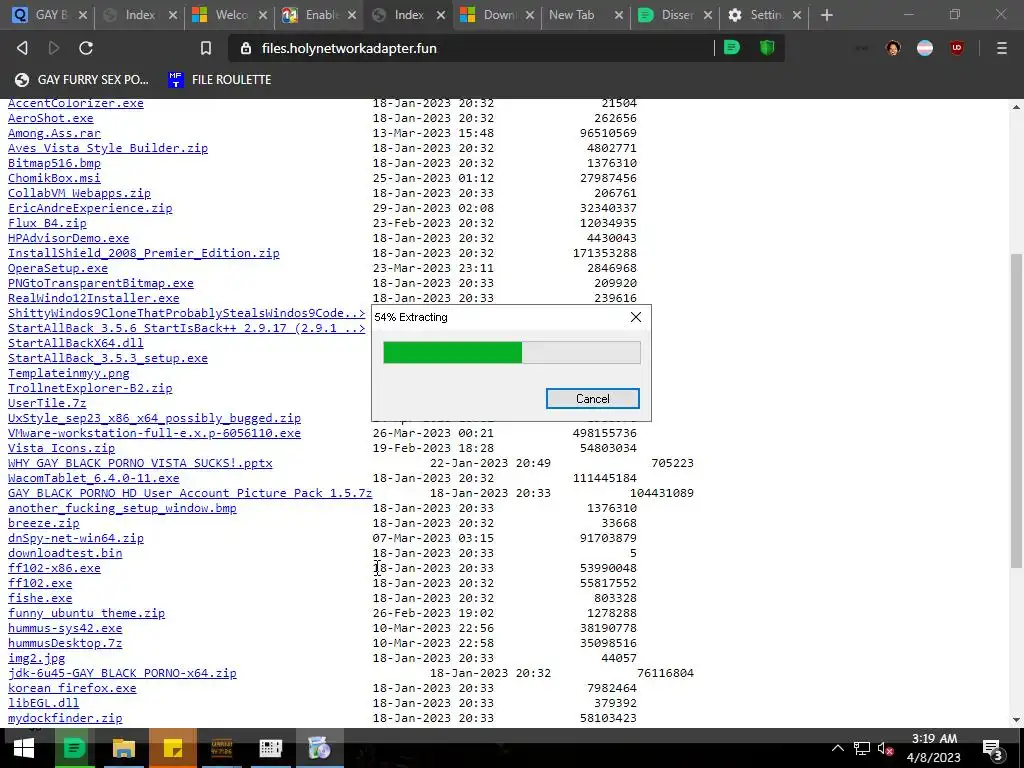Close the Enable tab

(x=351, y=15)
